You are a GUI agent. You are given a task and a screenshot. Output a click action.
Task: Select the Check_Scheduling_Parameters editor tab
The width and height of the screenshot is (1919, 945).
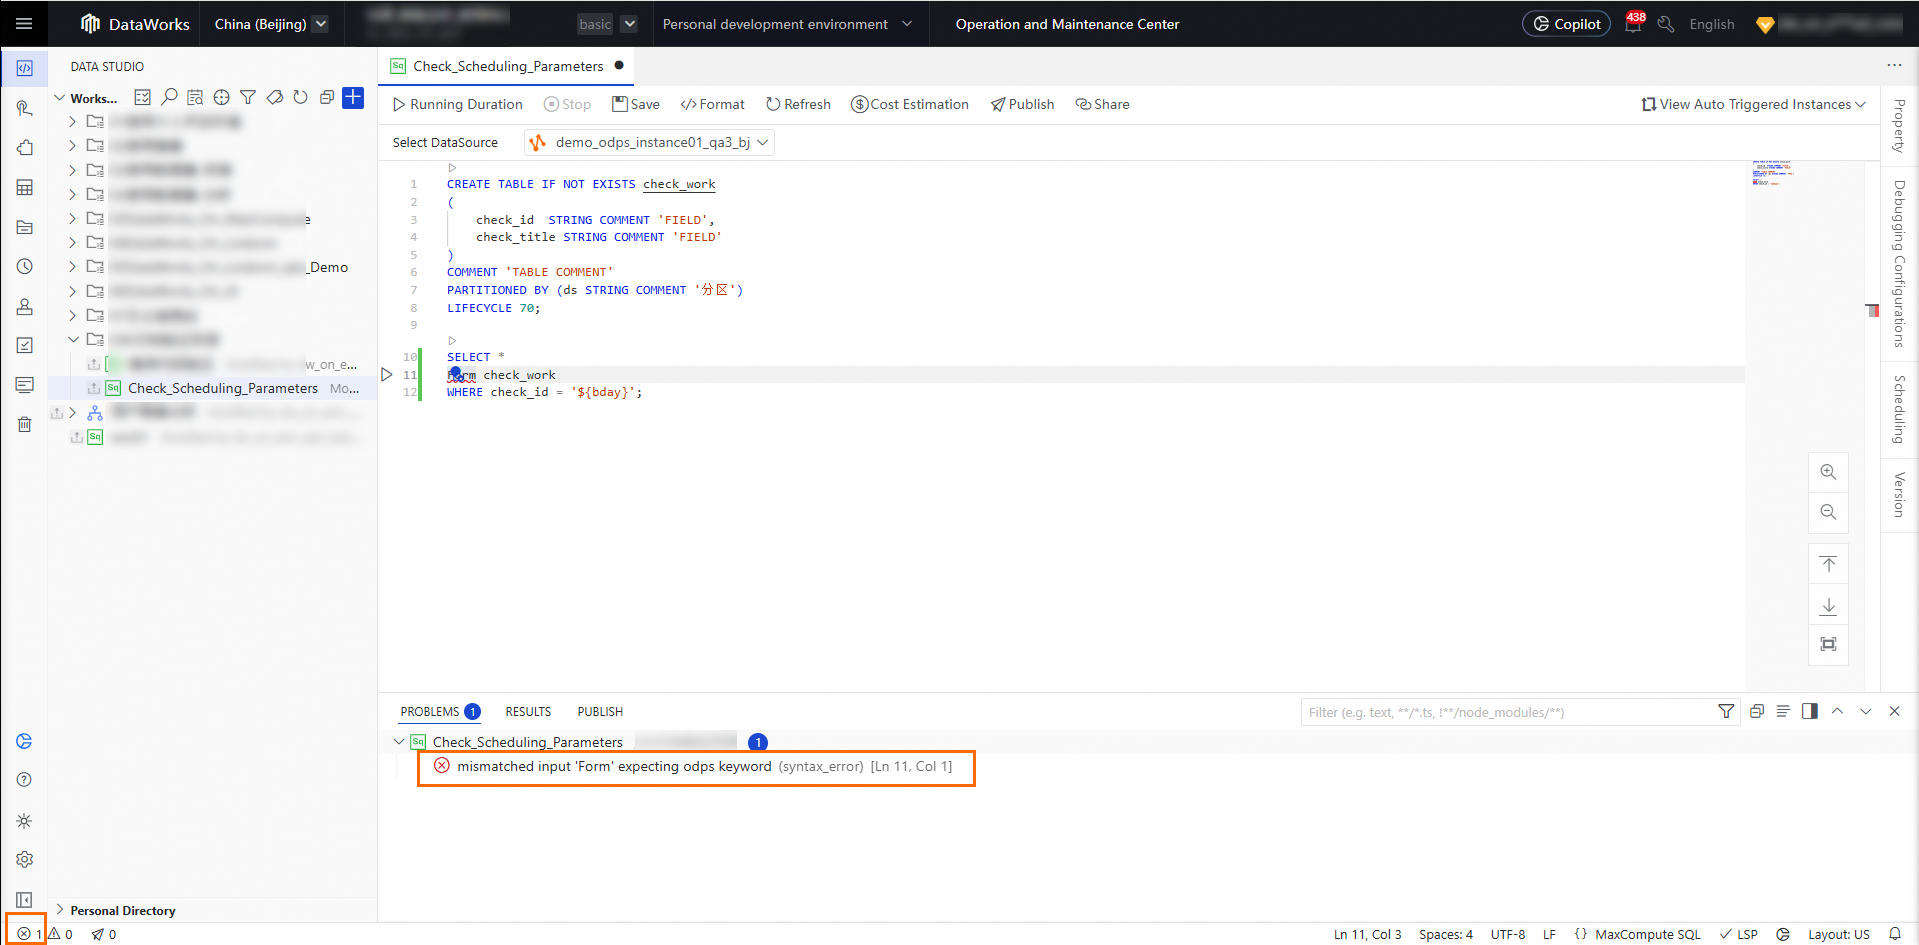pos(508,66)
